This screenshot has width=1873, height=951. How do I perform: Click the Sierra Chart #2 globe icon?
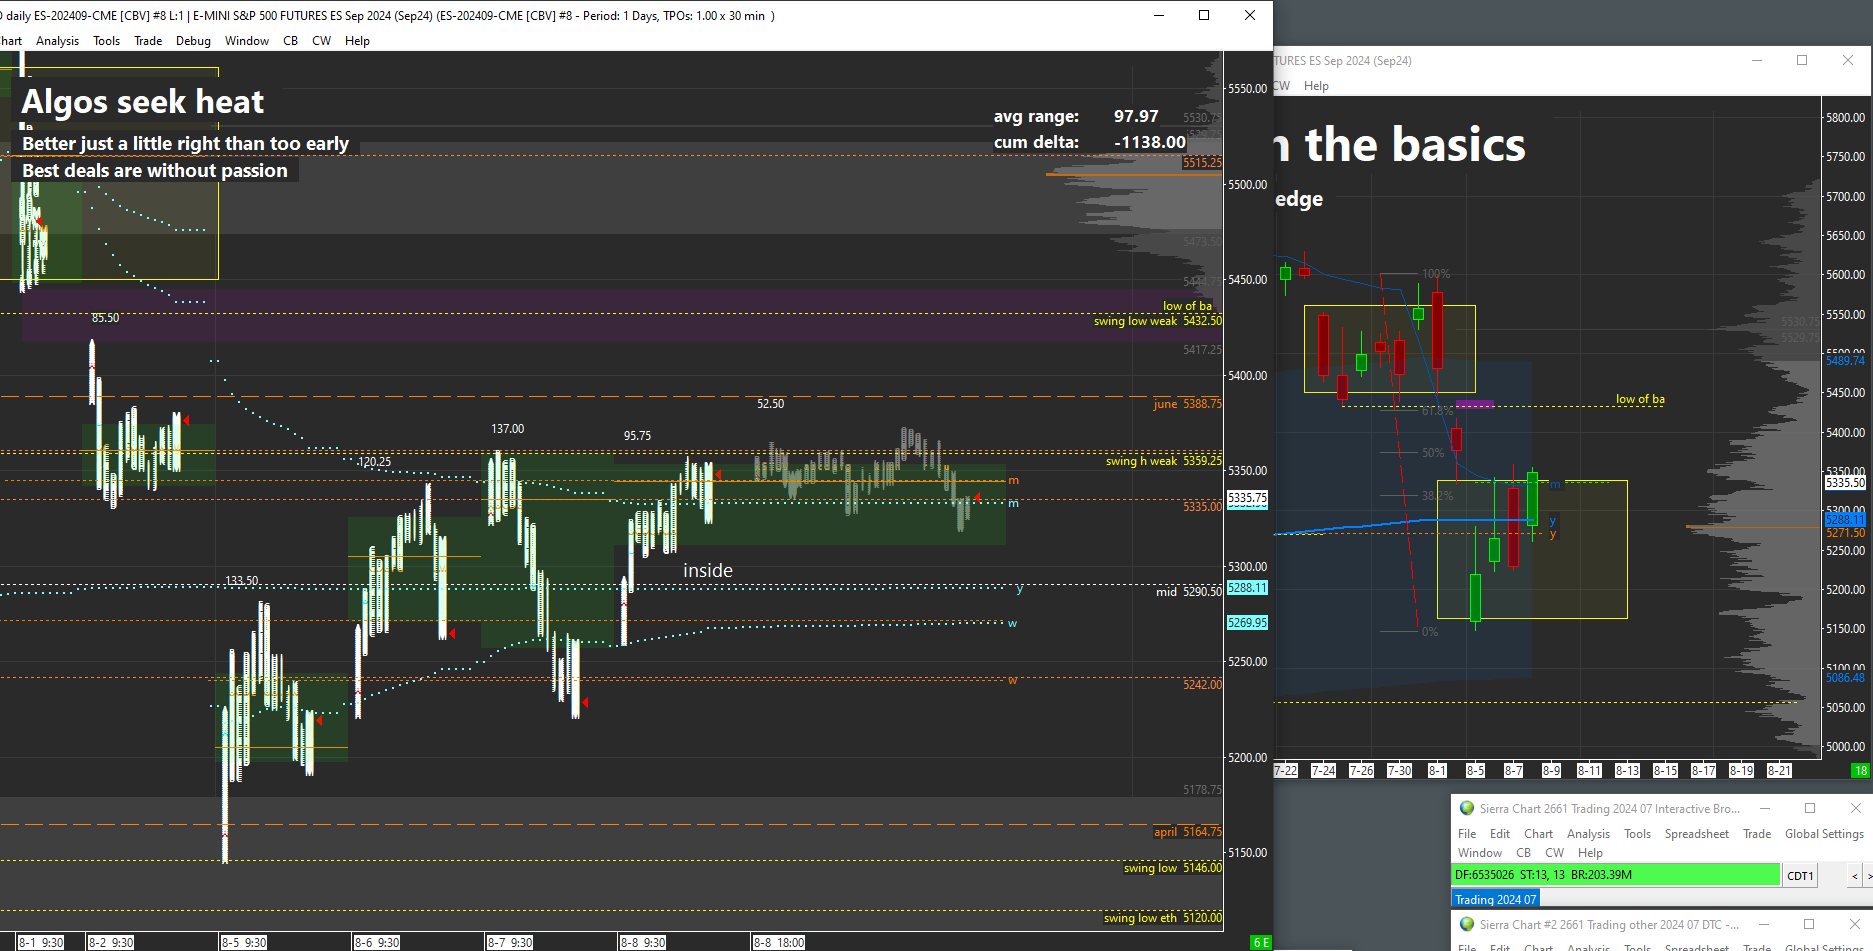point(1467,924)
